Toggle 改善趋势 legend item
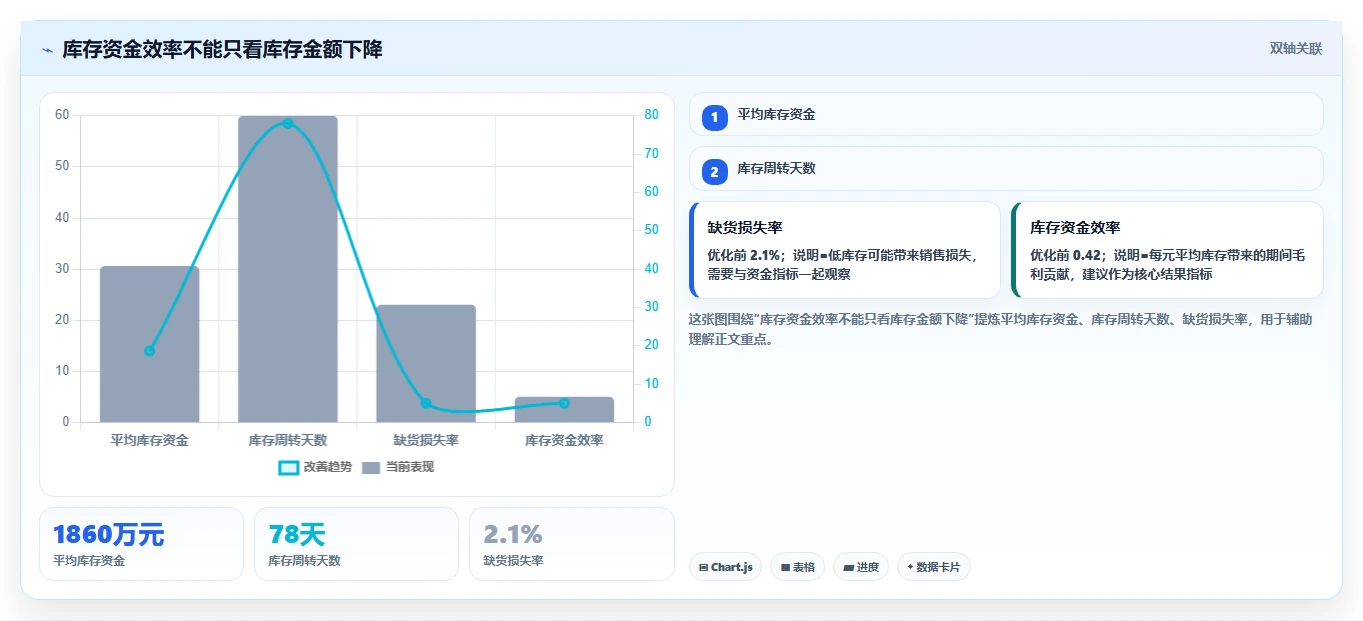1363x621 pixels. click(x=315, y=467)
